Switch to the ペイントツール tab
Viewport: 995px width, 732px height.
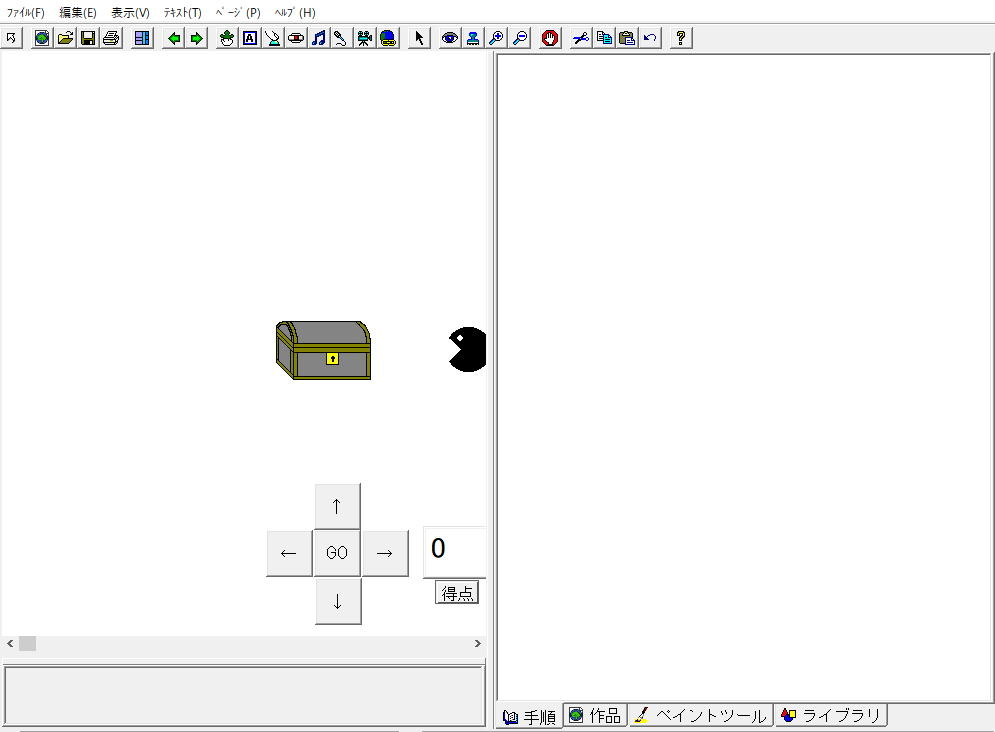tap(701, 715)
